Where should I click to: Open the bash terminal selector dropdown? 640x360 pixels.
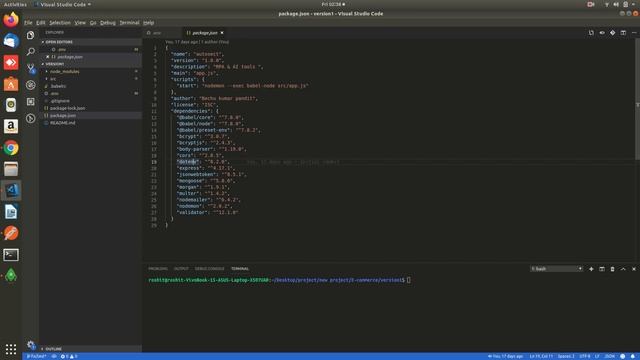556,269
